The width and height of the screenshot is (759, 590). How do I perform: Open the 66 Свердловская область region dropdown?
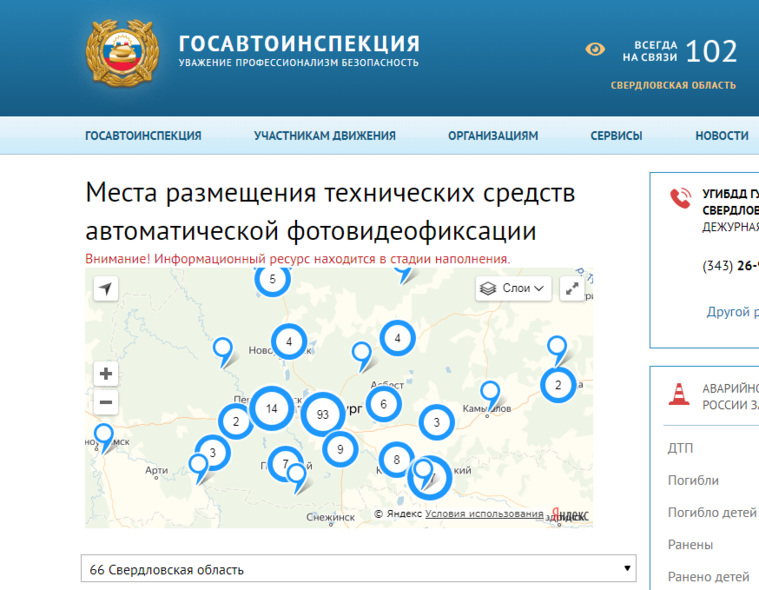(x=358, y=569)
